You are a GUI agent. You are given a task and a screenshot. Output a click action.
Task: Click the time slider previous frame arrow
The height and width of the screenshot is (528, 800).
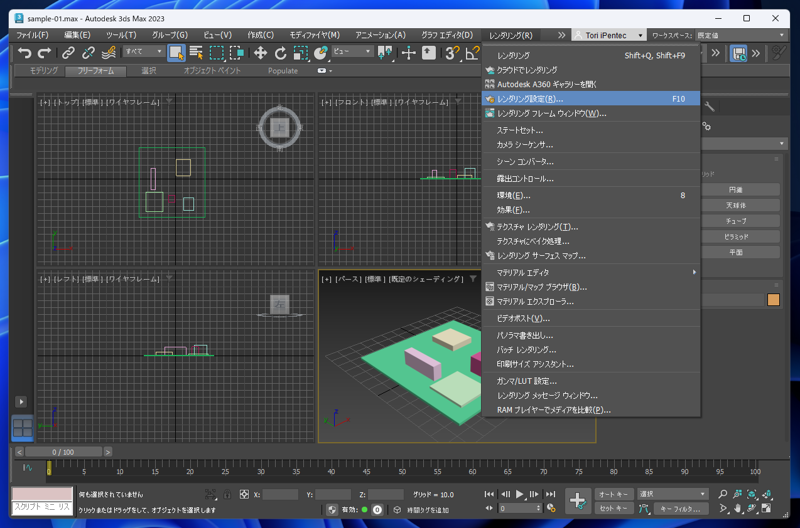coord(19,452)
